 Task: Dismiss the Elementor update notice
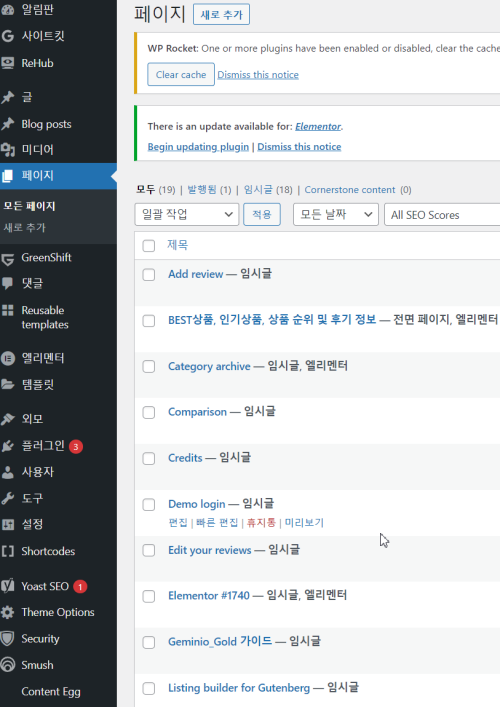(299, 147)
